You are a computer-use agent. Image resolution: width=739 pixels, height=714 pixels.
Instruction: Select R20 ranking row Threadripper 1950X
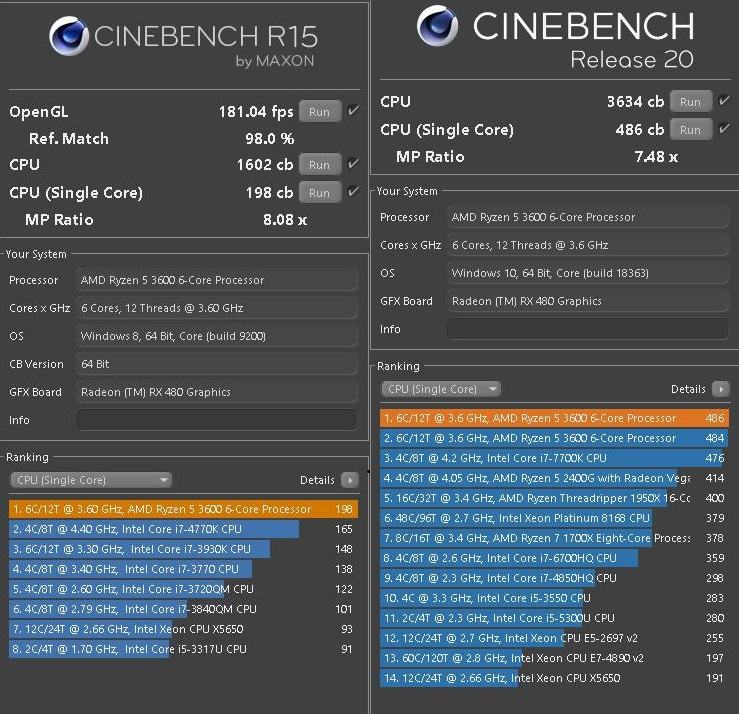[x=554, y=498]
